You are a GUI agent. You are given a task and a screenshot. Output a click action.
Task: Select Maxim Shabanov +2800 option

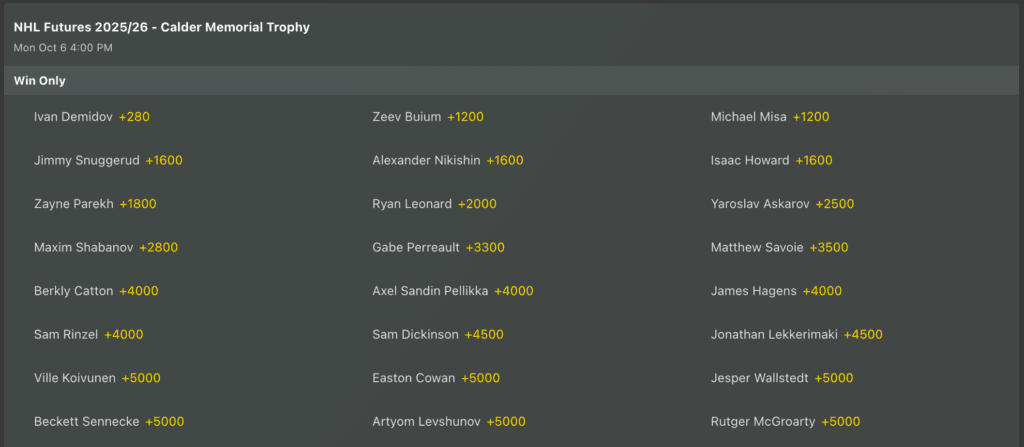(x=158, y=247)
